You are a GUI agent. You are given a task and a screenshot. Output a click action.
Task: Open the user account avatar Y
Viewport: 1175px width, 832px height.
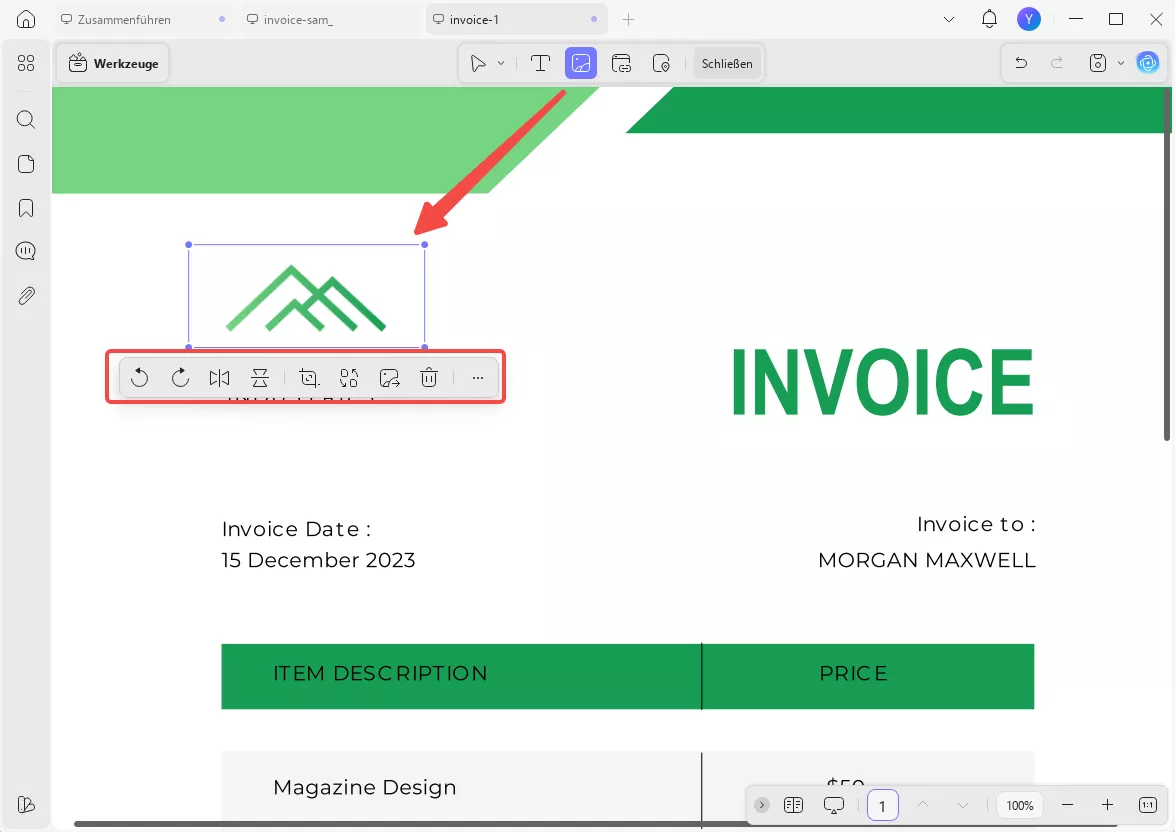tap(1029, 19)
